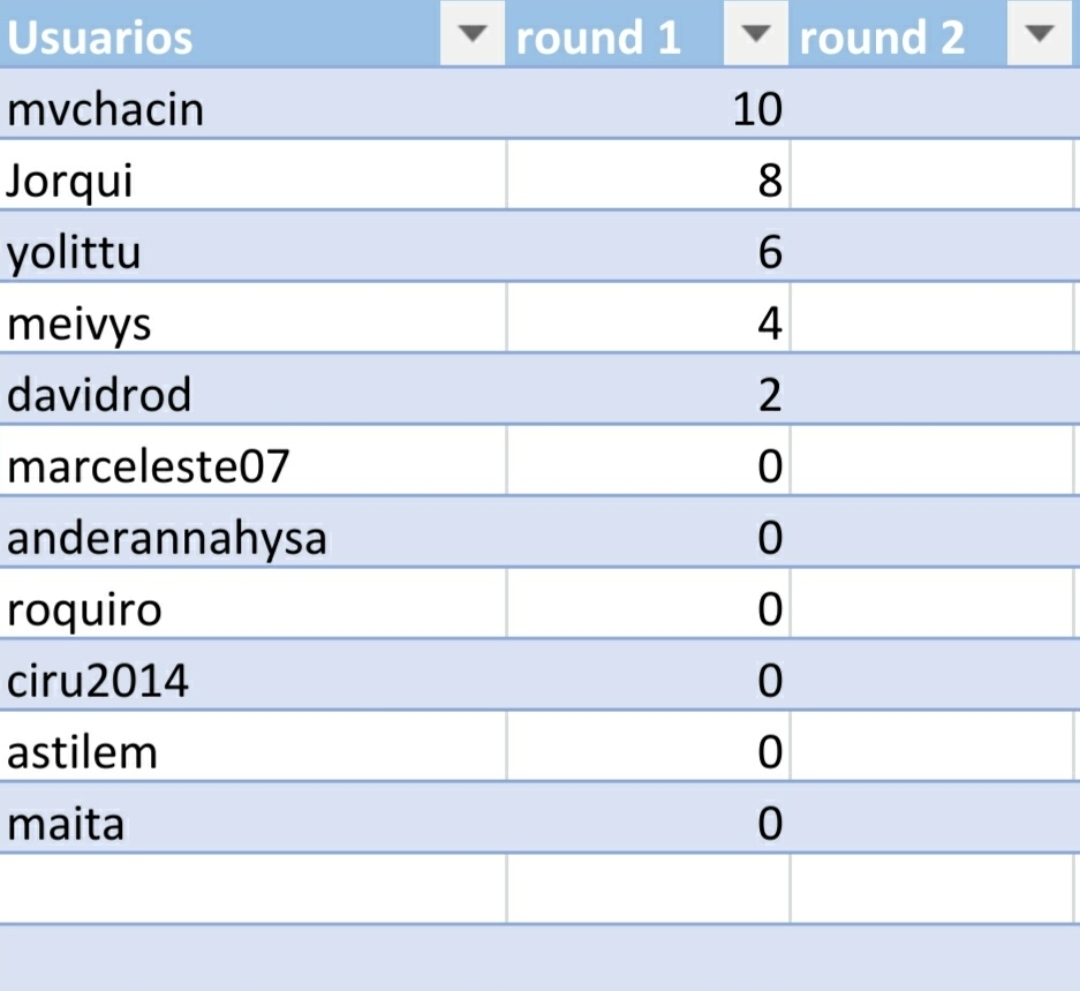Click Jorqui's round 1 score of 8

click(x=768, y=181)
